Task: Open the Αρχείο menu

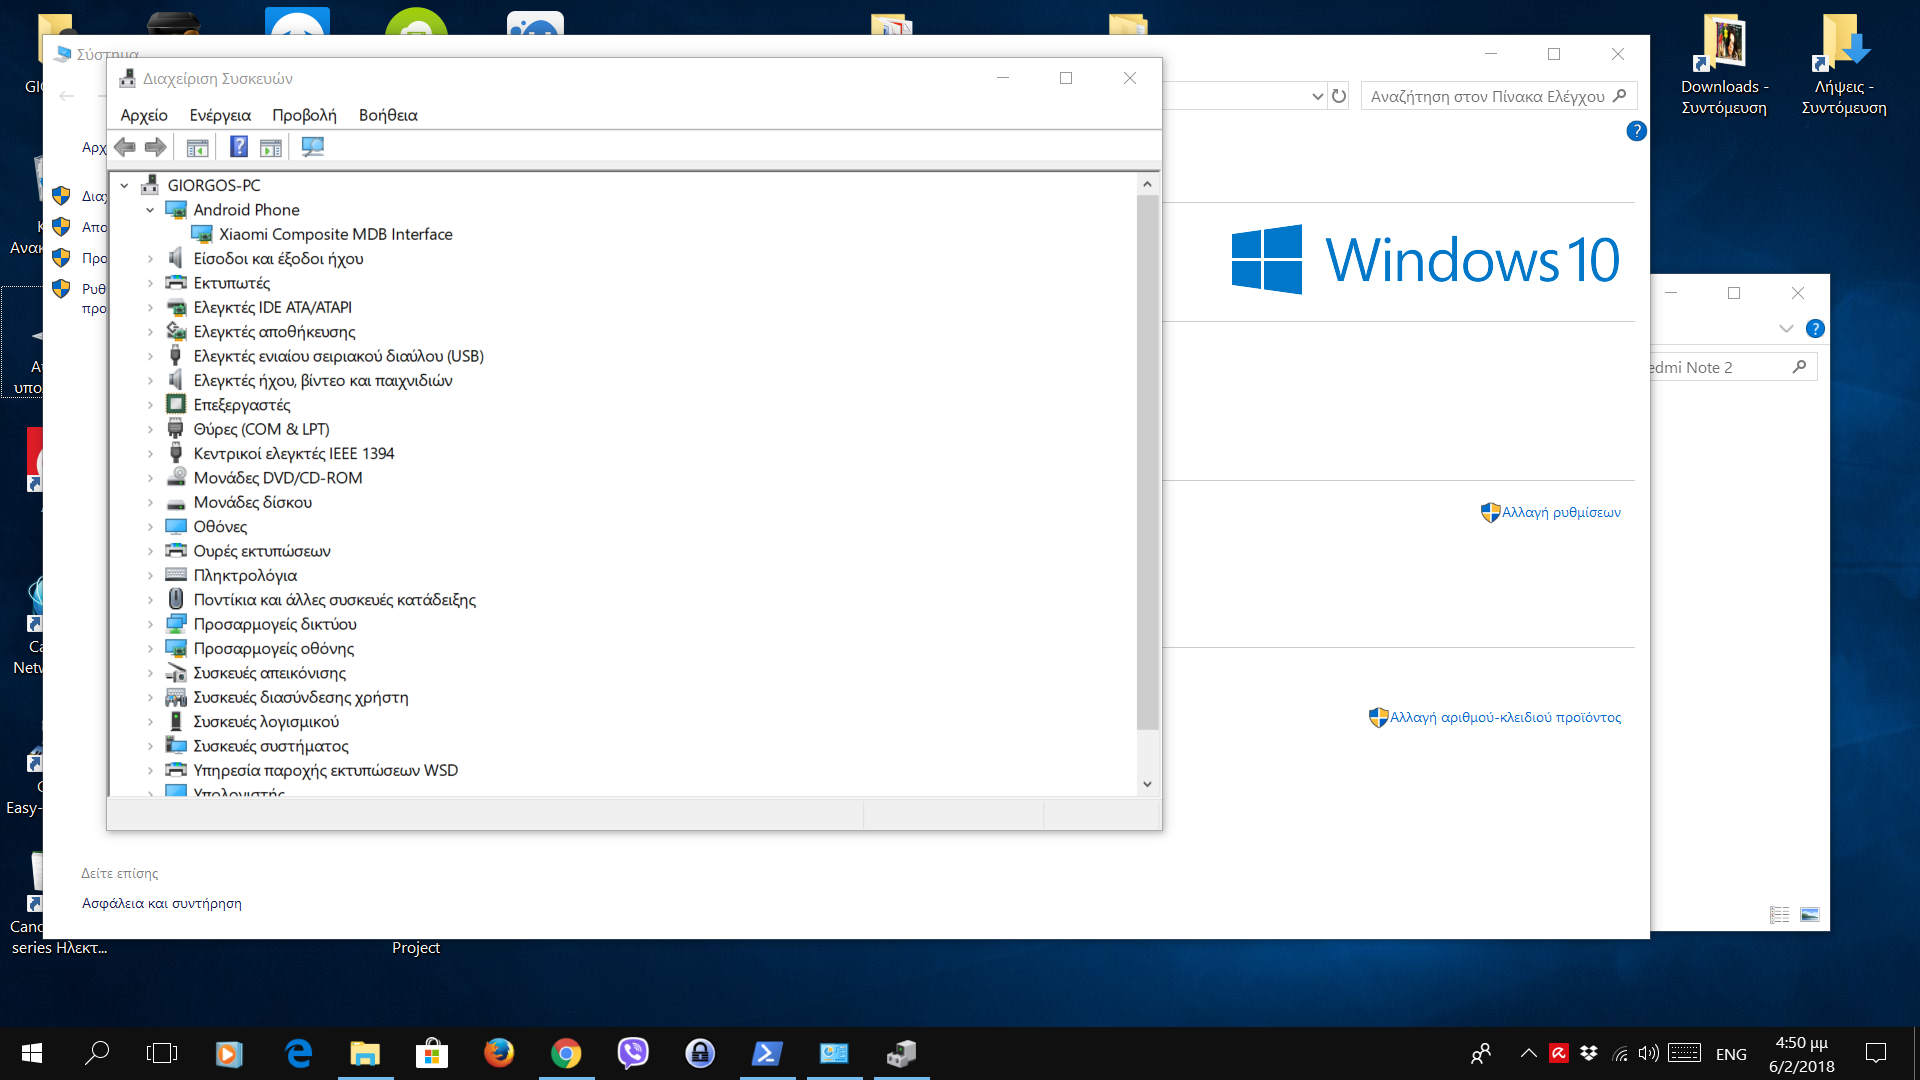Action: click(x=144, y=115)
